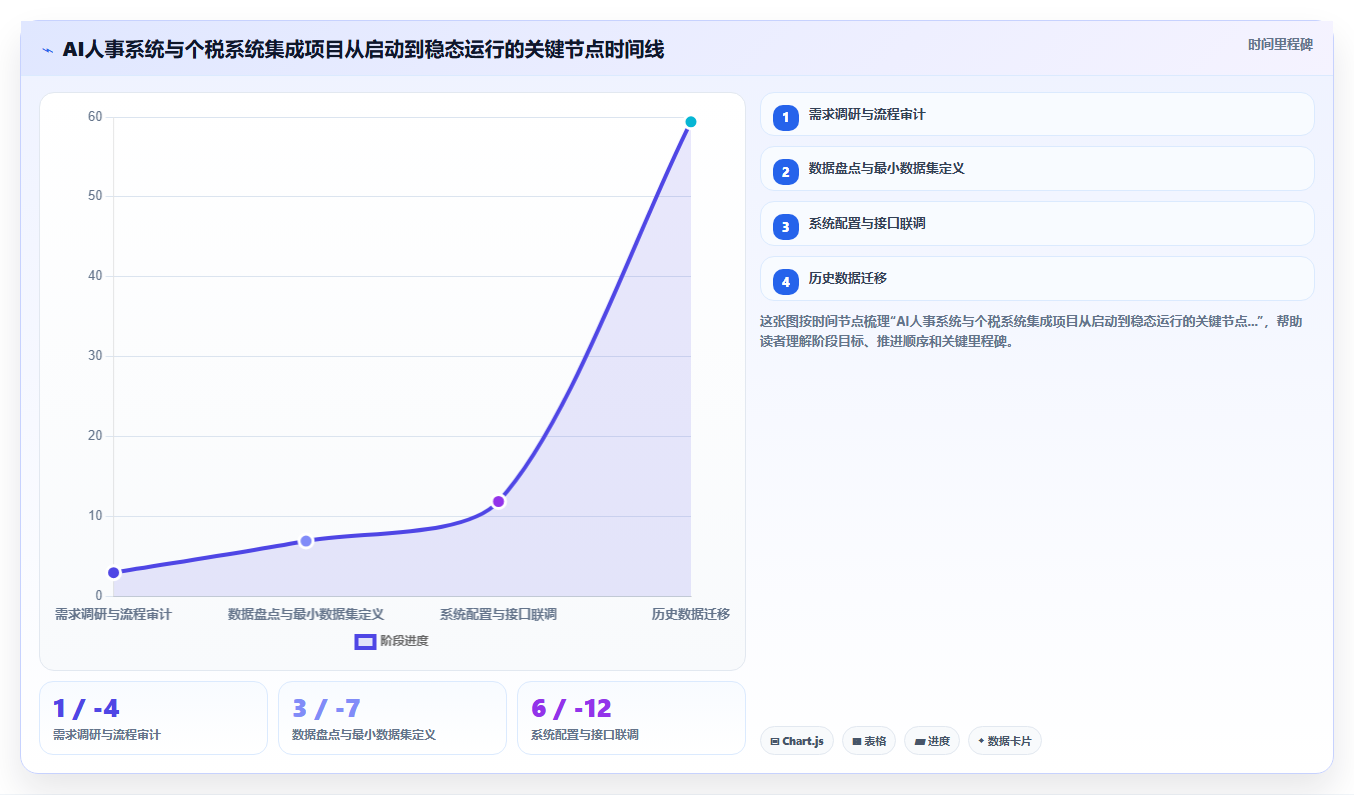The width and height of the screenshot is (1354, 795).
Task: Click the 6 / -12 data card
Action: click(x=631, y=718)
